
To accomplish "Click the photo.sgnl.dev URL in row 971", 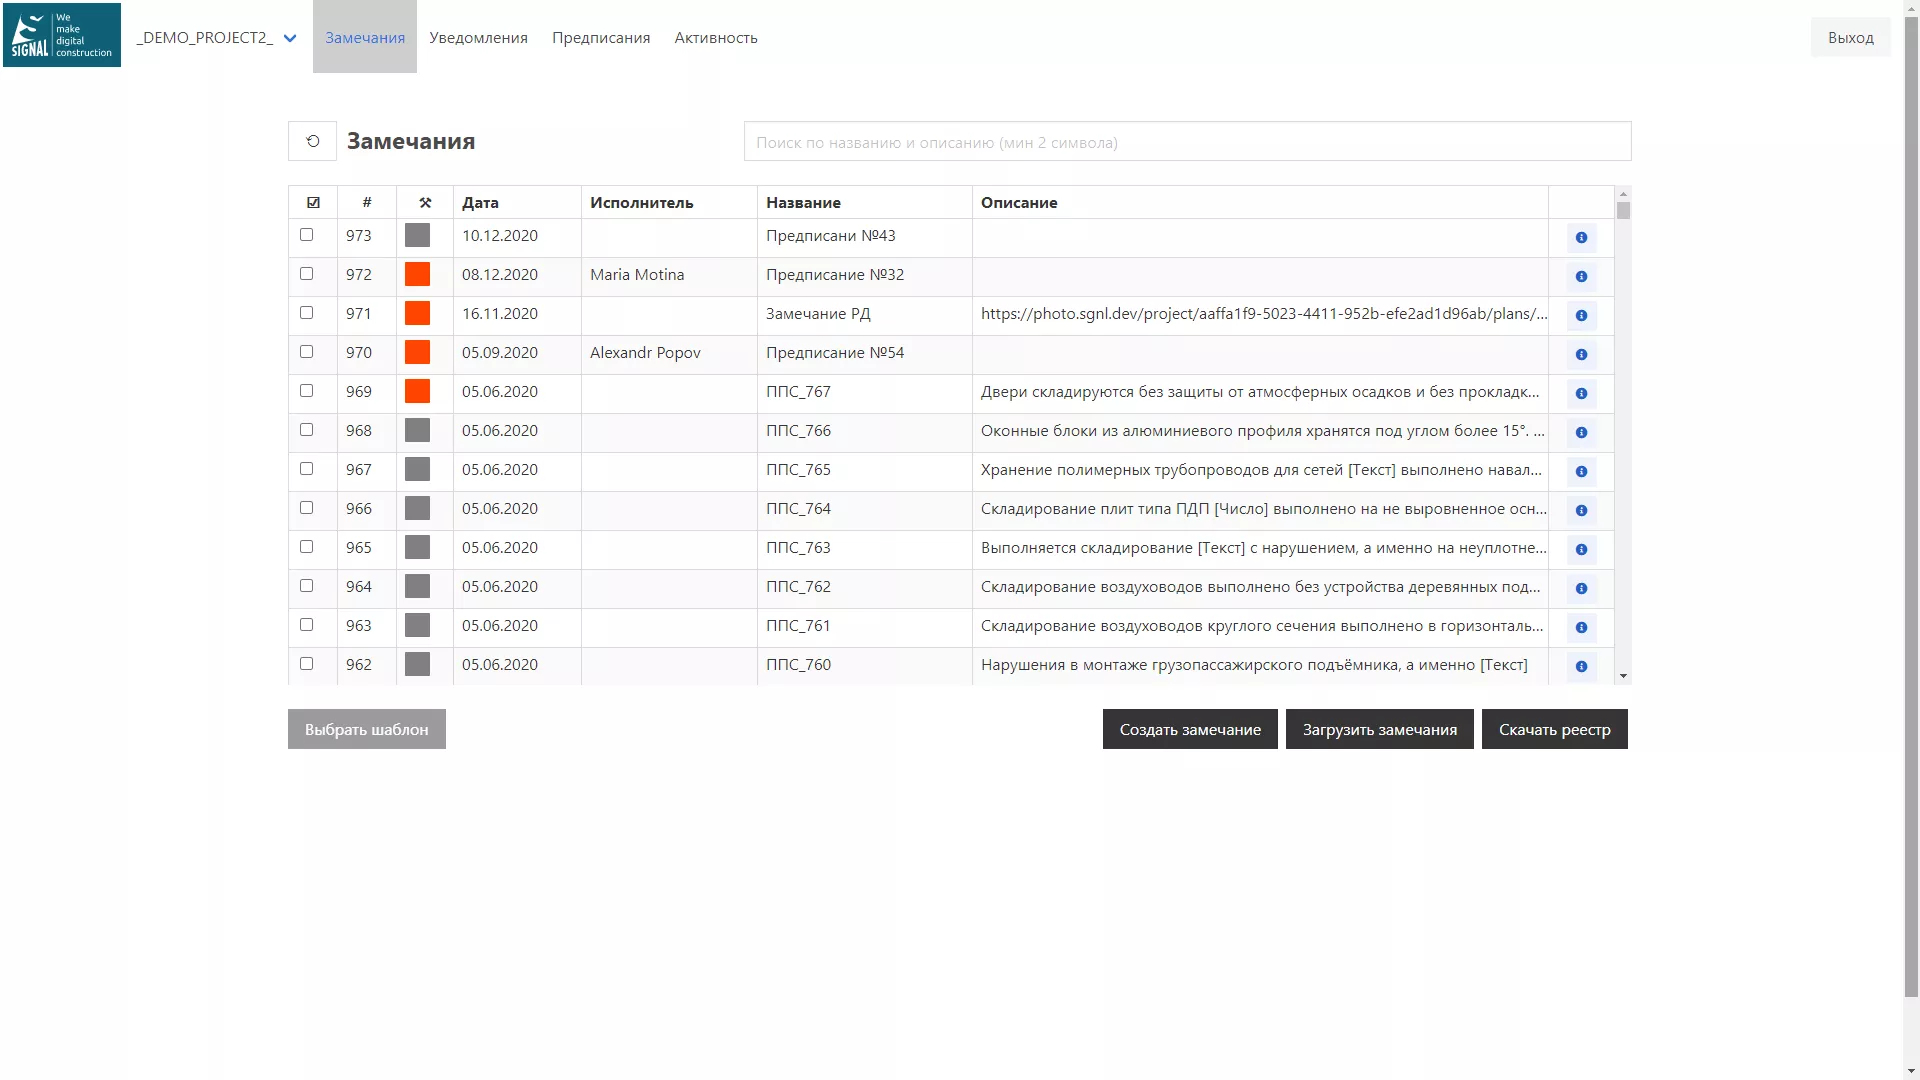I will point(1263,313).
